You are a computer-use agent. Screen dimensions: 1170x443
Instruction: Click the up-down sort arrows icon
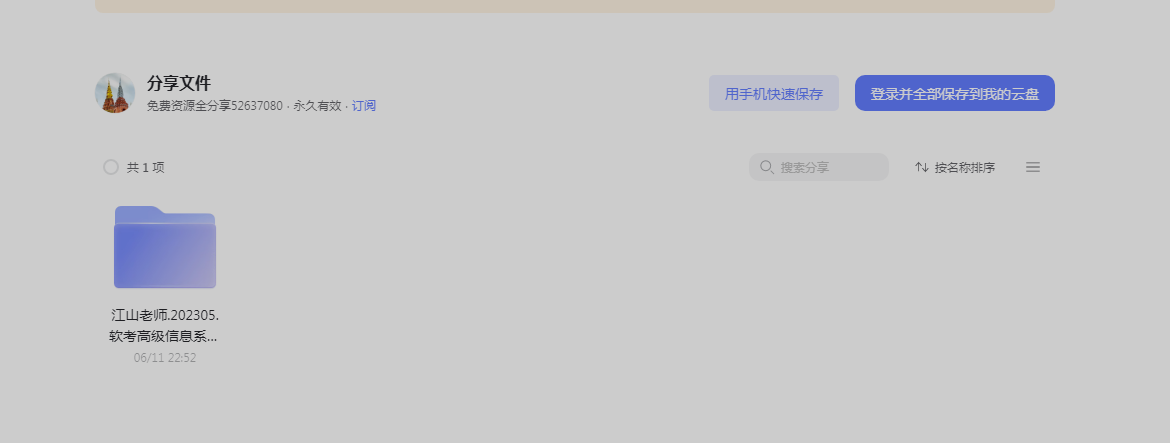922,167
